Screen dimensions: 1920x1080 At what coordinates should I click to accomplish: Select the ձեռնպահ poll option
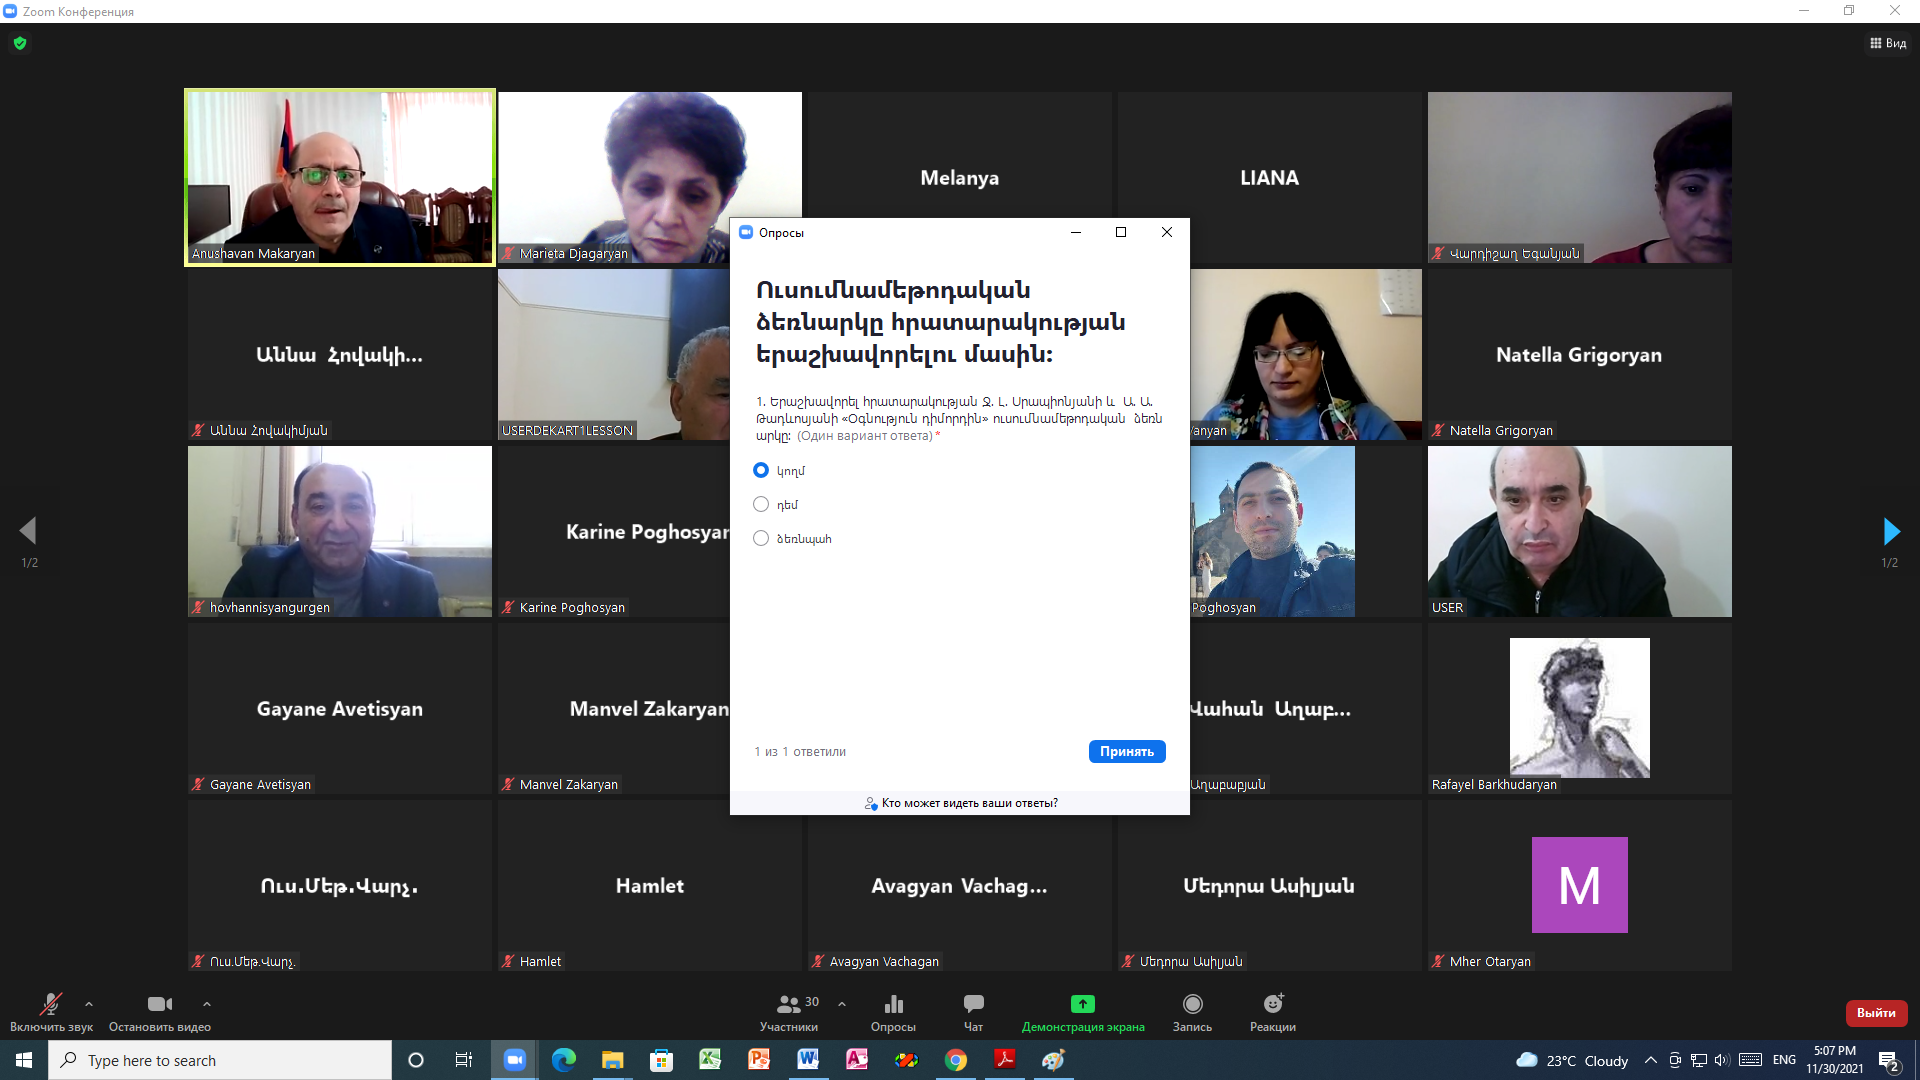(761, 538)
